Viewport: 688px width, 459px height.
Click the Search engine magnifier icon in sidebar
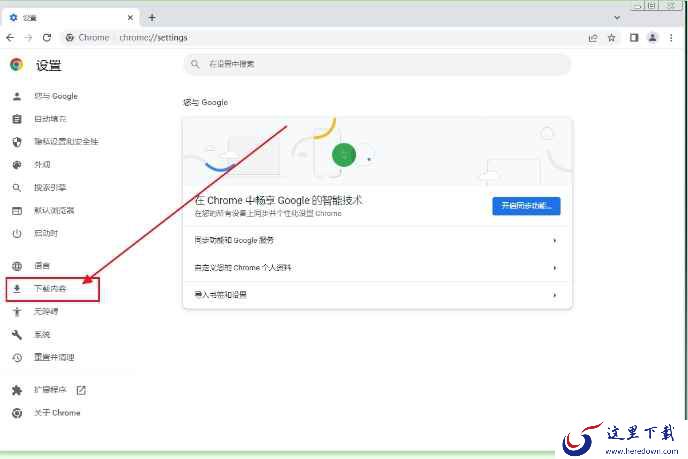(x=17, y=188)
